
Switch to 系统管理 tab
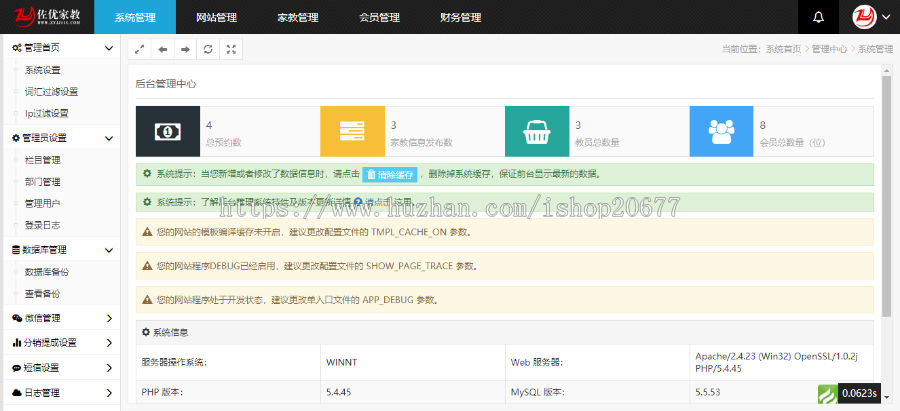pos(135,17)
